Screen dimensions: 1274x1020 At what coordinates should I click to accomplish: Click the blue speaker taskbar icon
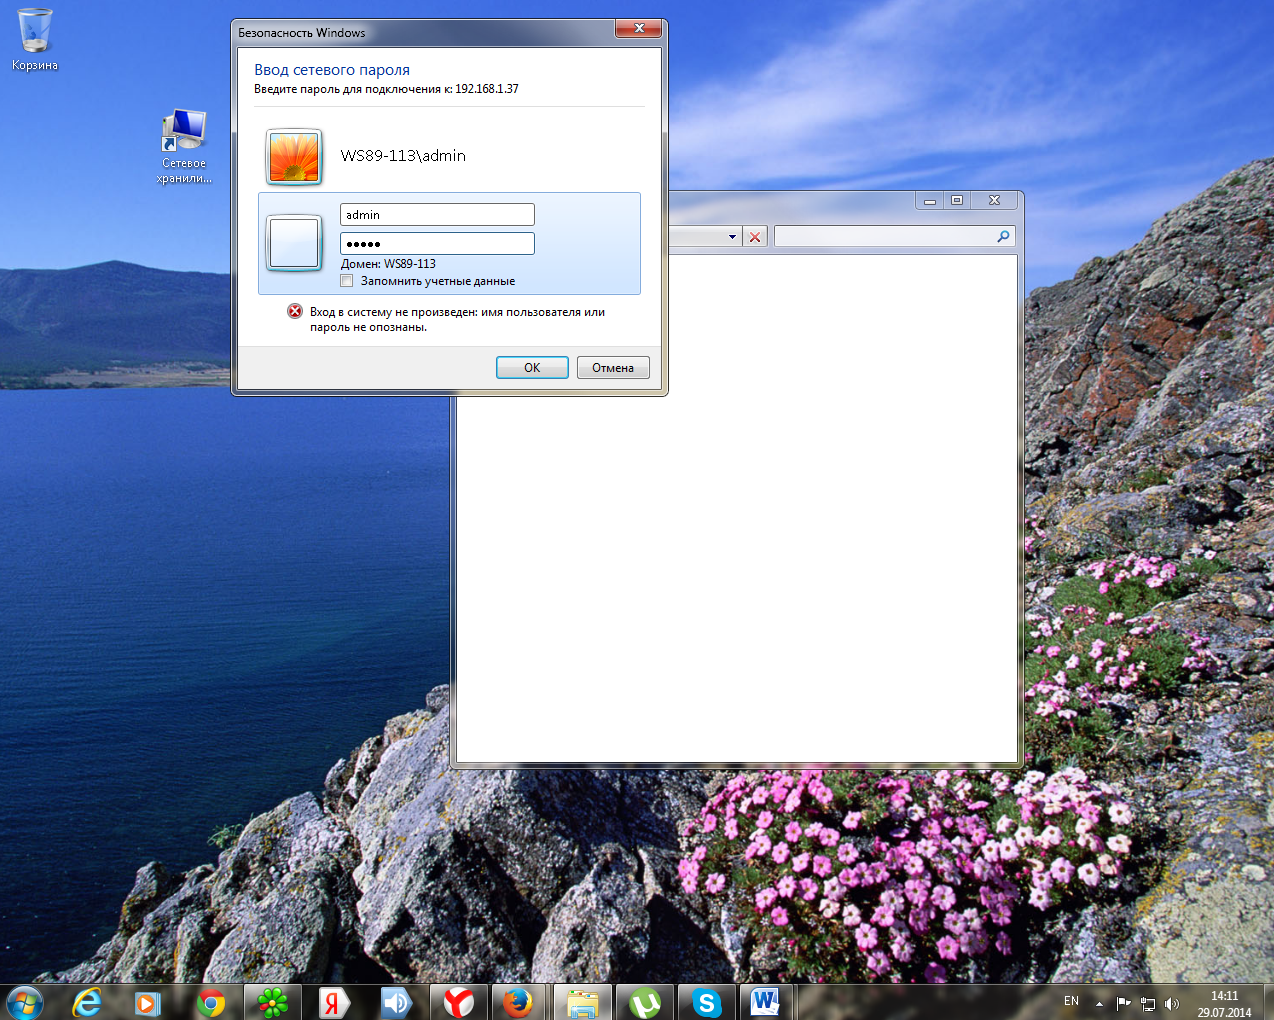[x=396, y=1003]
